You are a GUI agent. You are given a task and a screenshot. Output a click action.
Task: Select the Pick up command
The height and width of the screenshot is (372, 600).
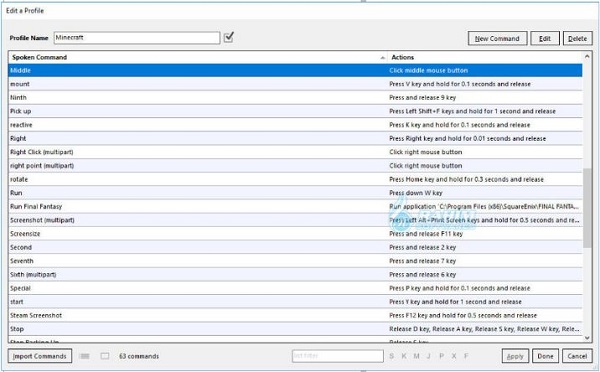click(295, 111)
